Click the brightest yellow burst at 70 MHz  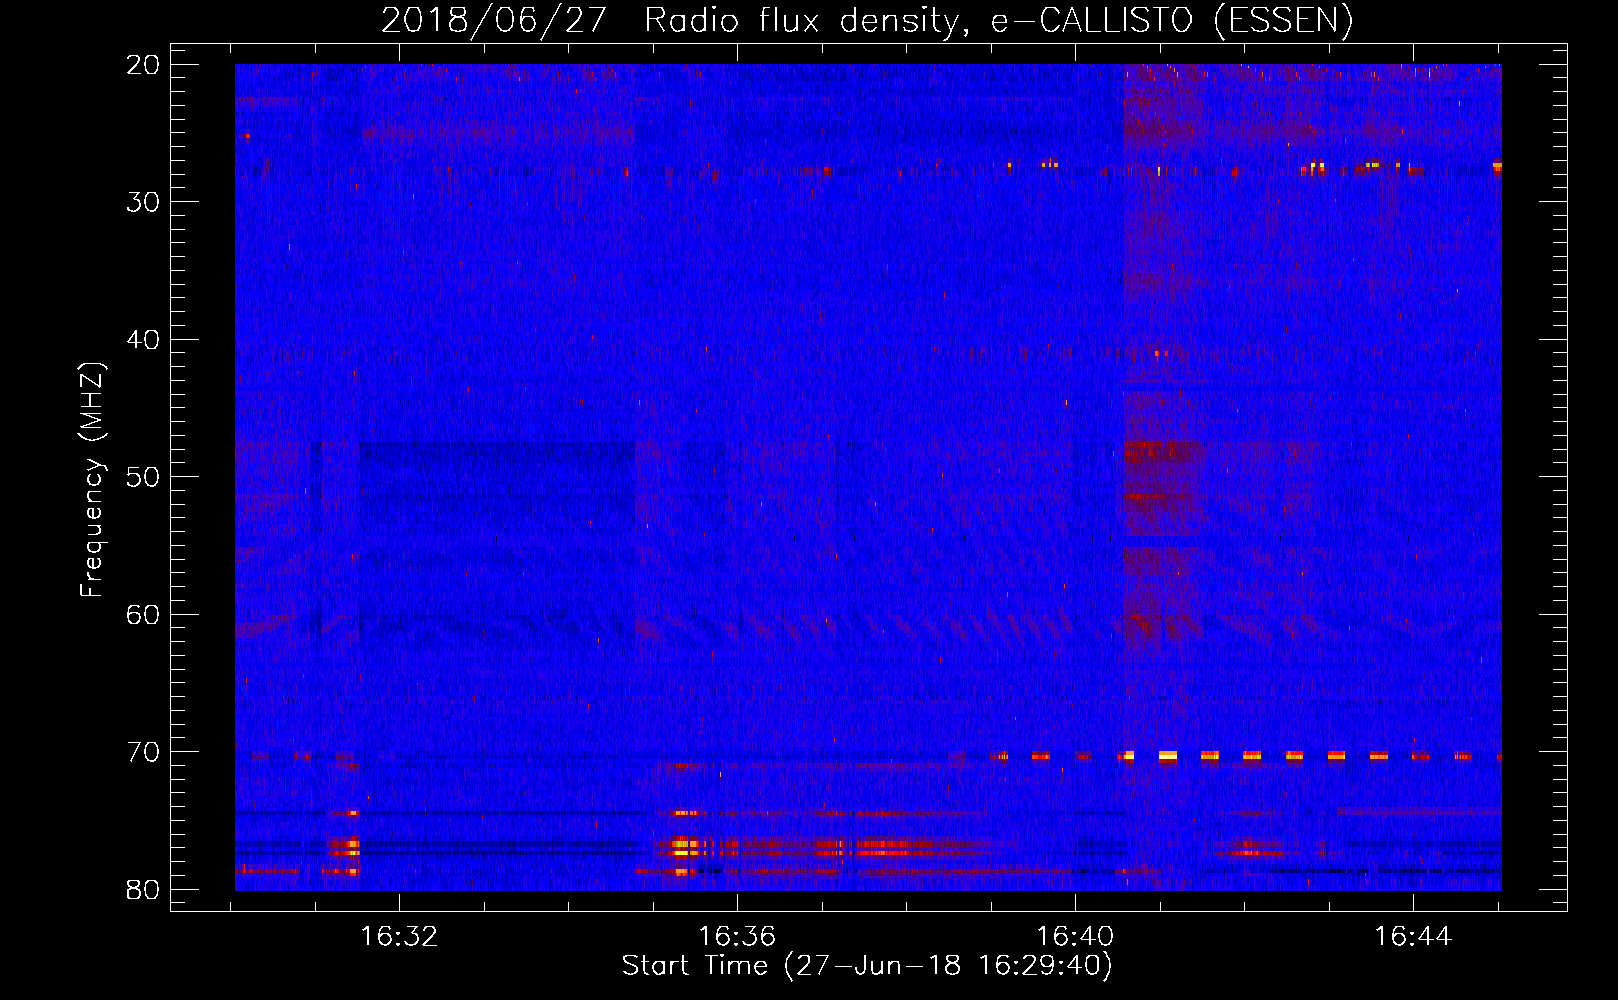[x=1167, y=757]
